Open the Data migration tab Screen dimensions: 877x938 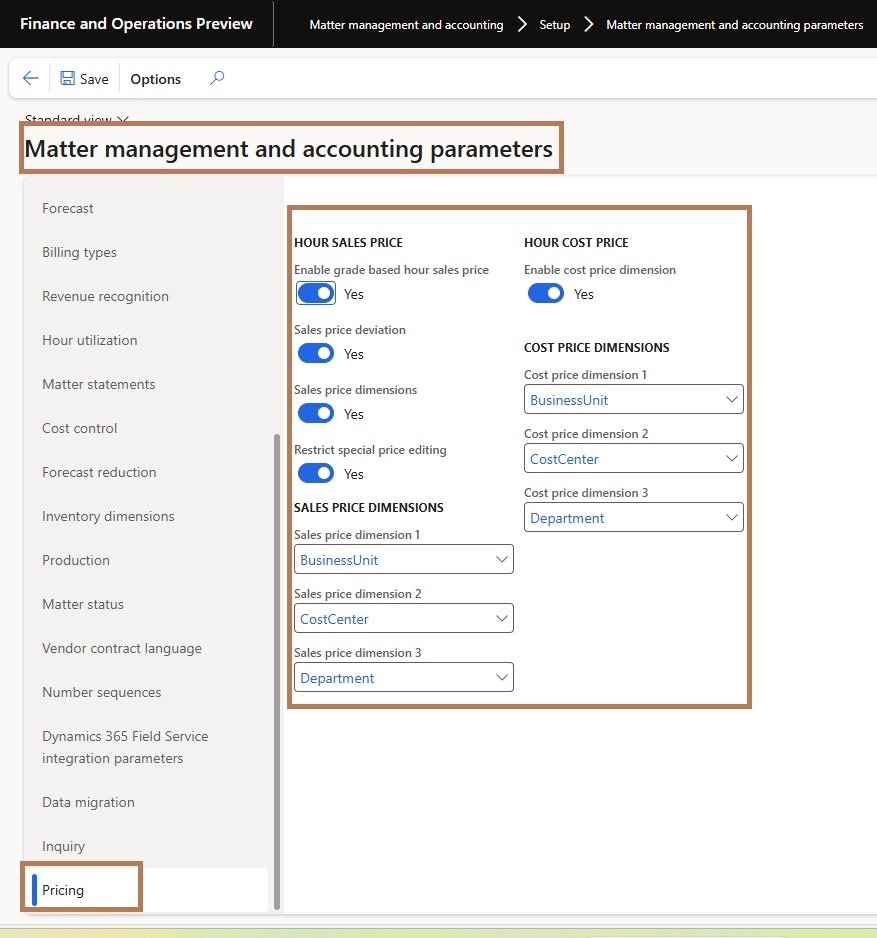pyautogui.click(x=89, y=802)
